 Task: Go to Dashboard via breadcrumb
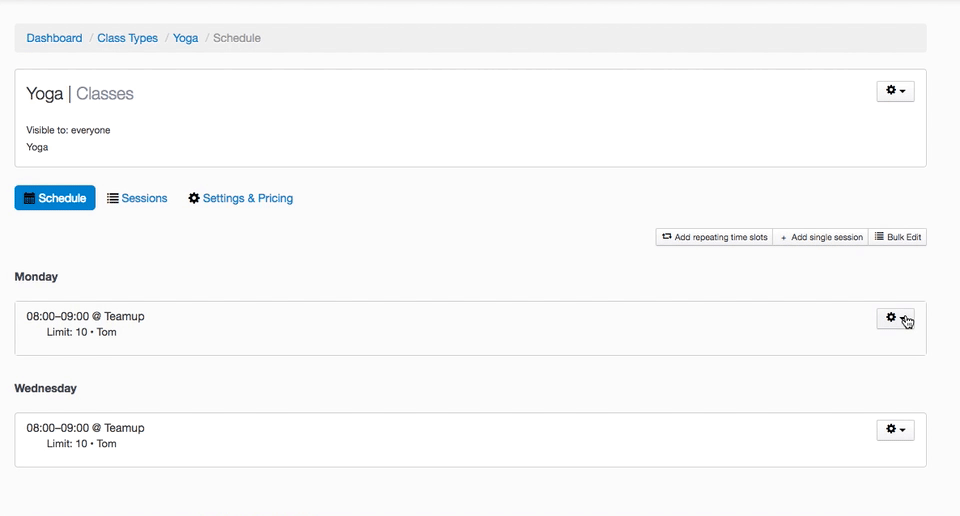[54, 38]
